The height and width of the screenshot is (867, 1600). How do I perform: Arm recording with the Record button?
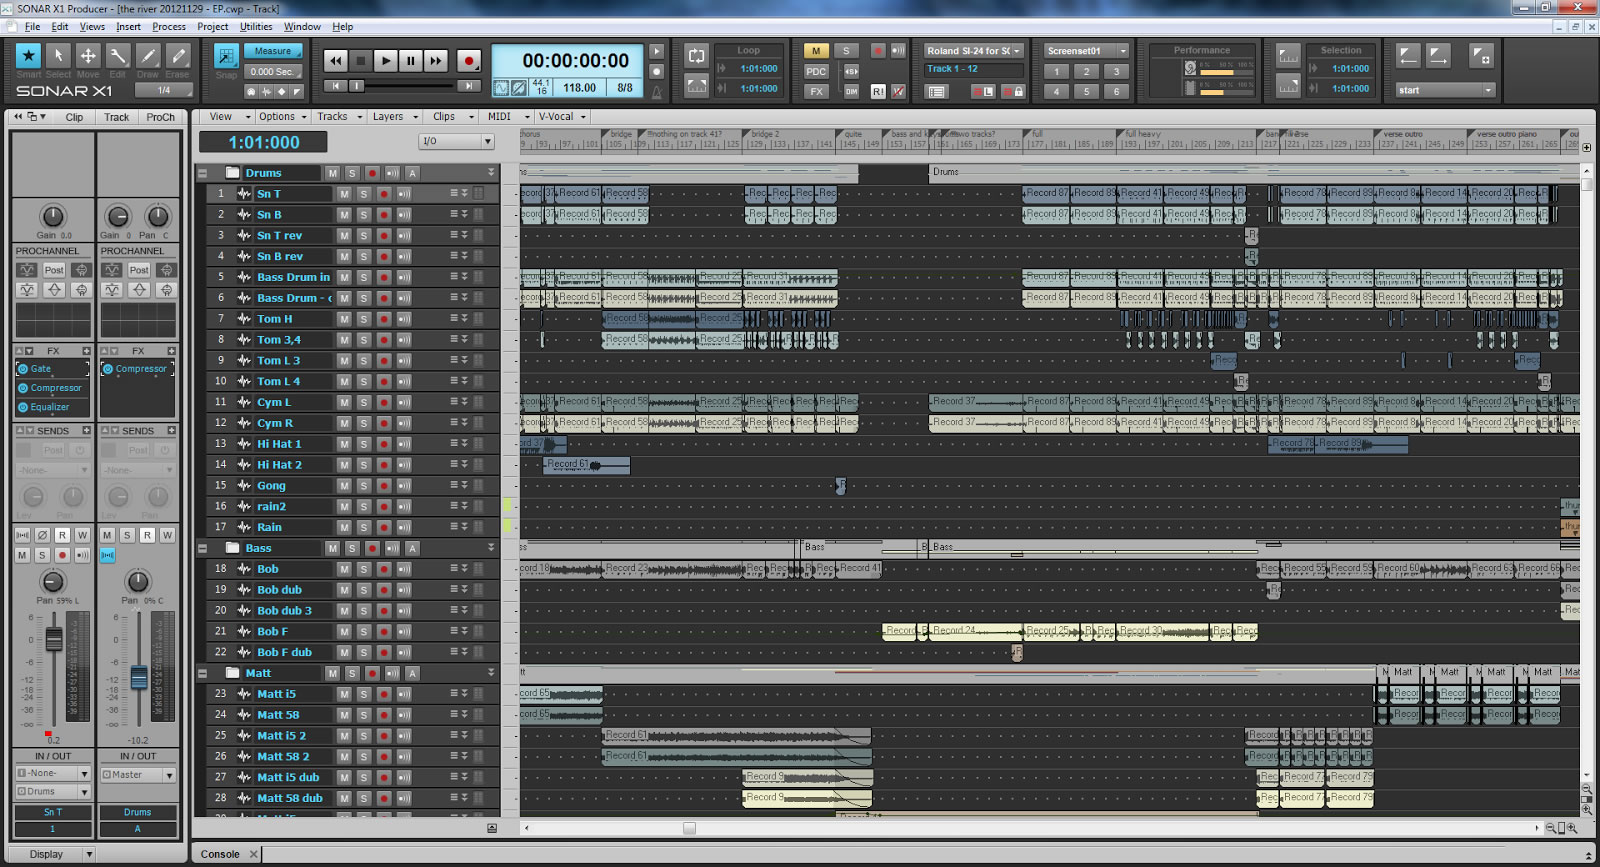469,61
